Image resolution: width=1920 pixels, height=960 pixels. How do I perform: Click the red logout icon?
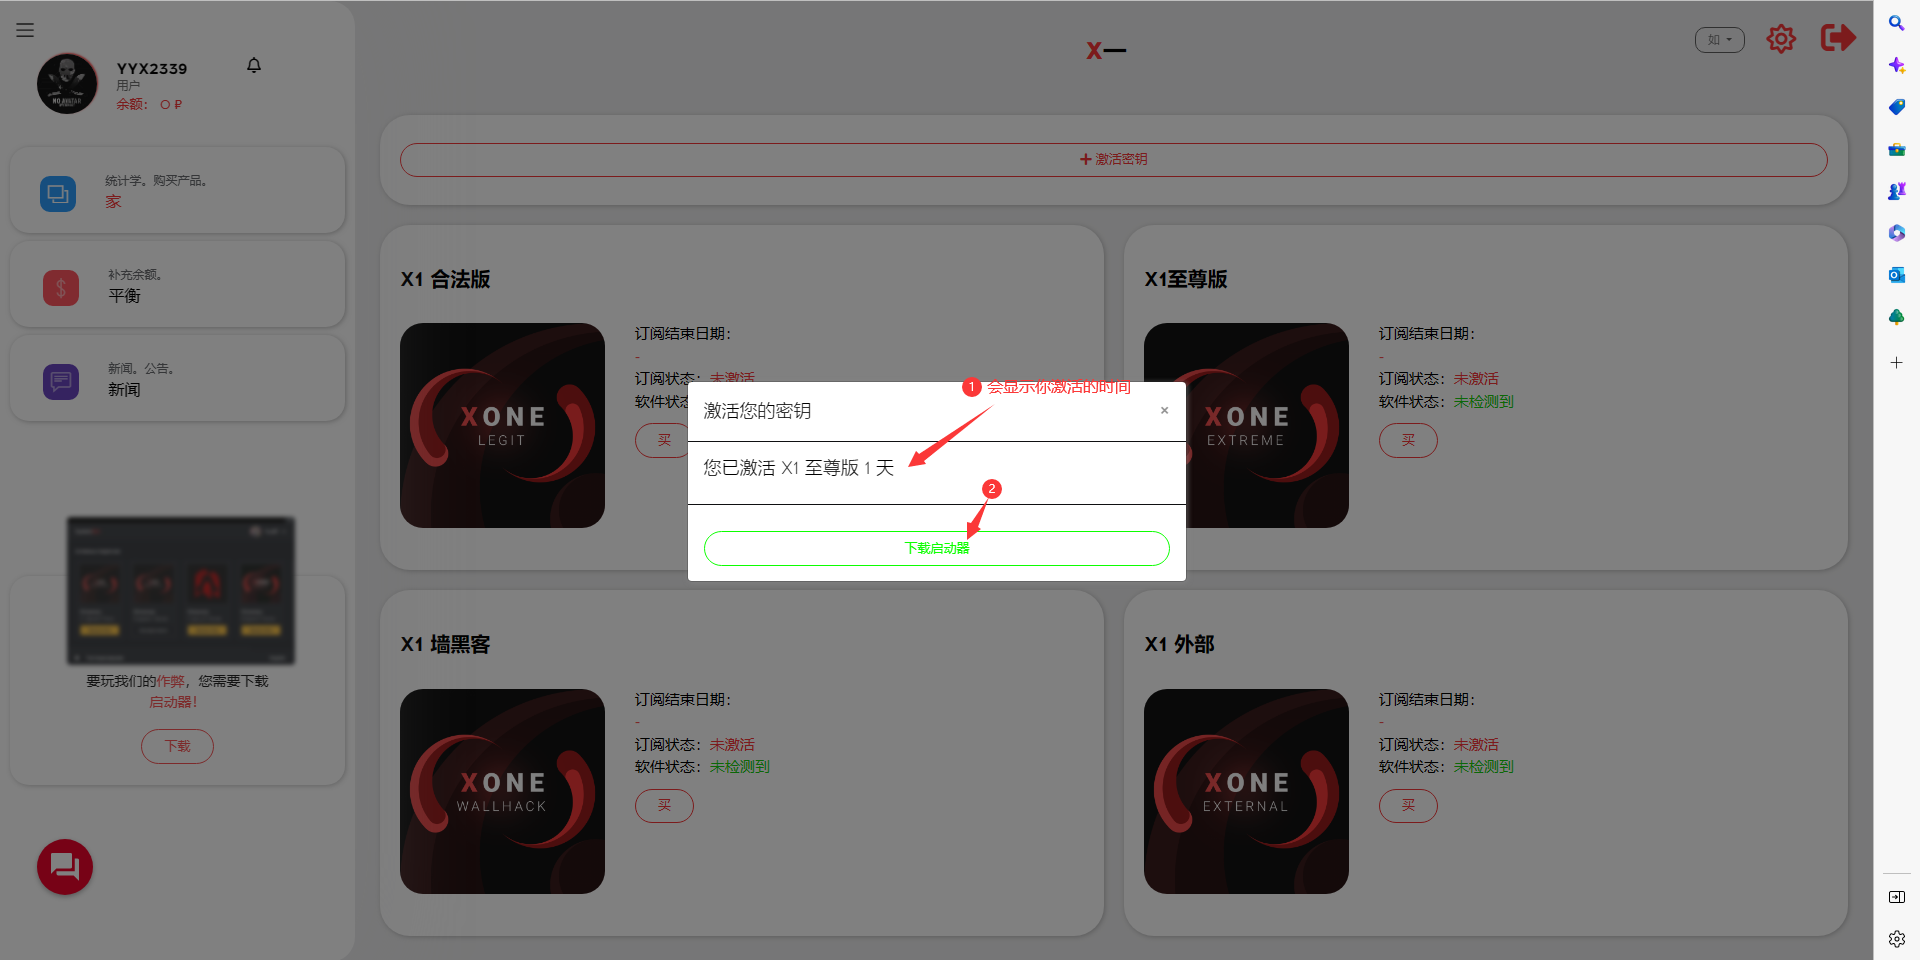1837,38
